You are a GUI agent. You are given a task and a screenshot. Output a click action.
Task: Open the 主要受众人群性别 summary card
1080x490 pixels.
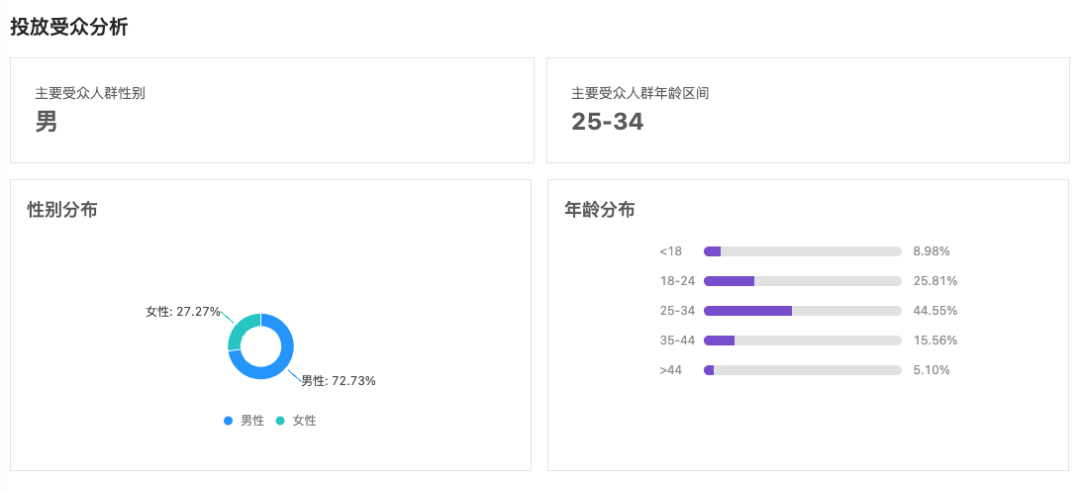point(271,110)
